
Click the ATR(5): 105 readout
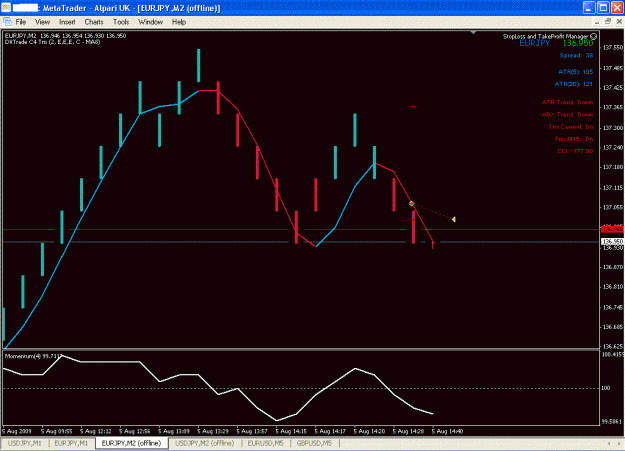pyautogui.click(x=575, y=72)
